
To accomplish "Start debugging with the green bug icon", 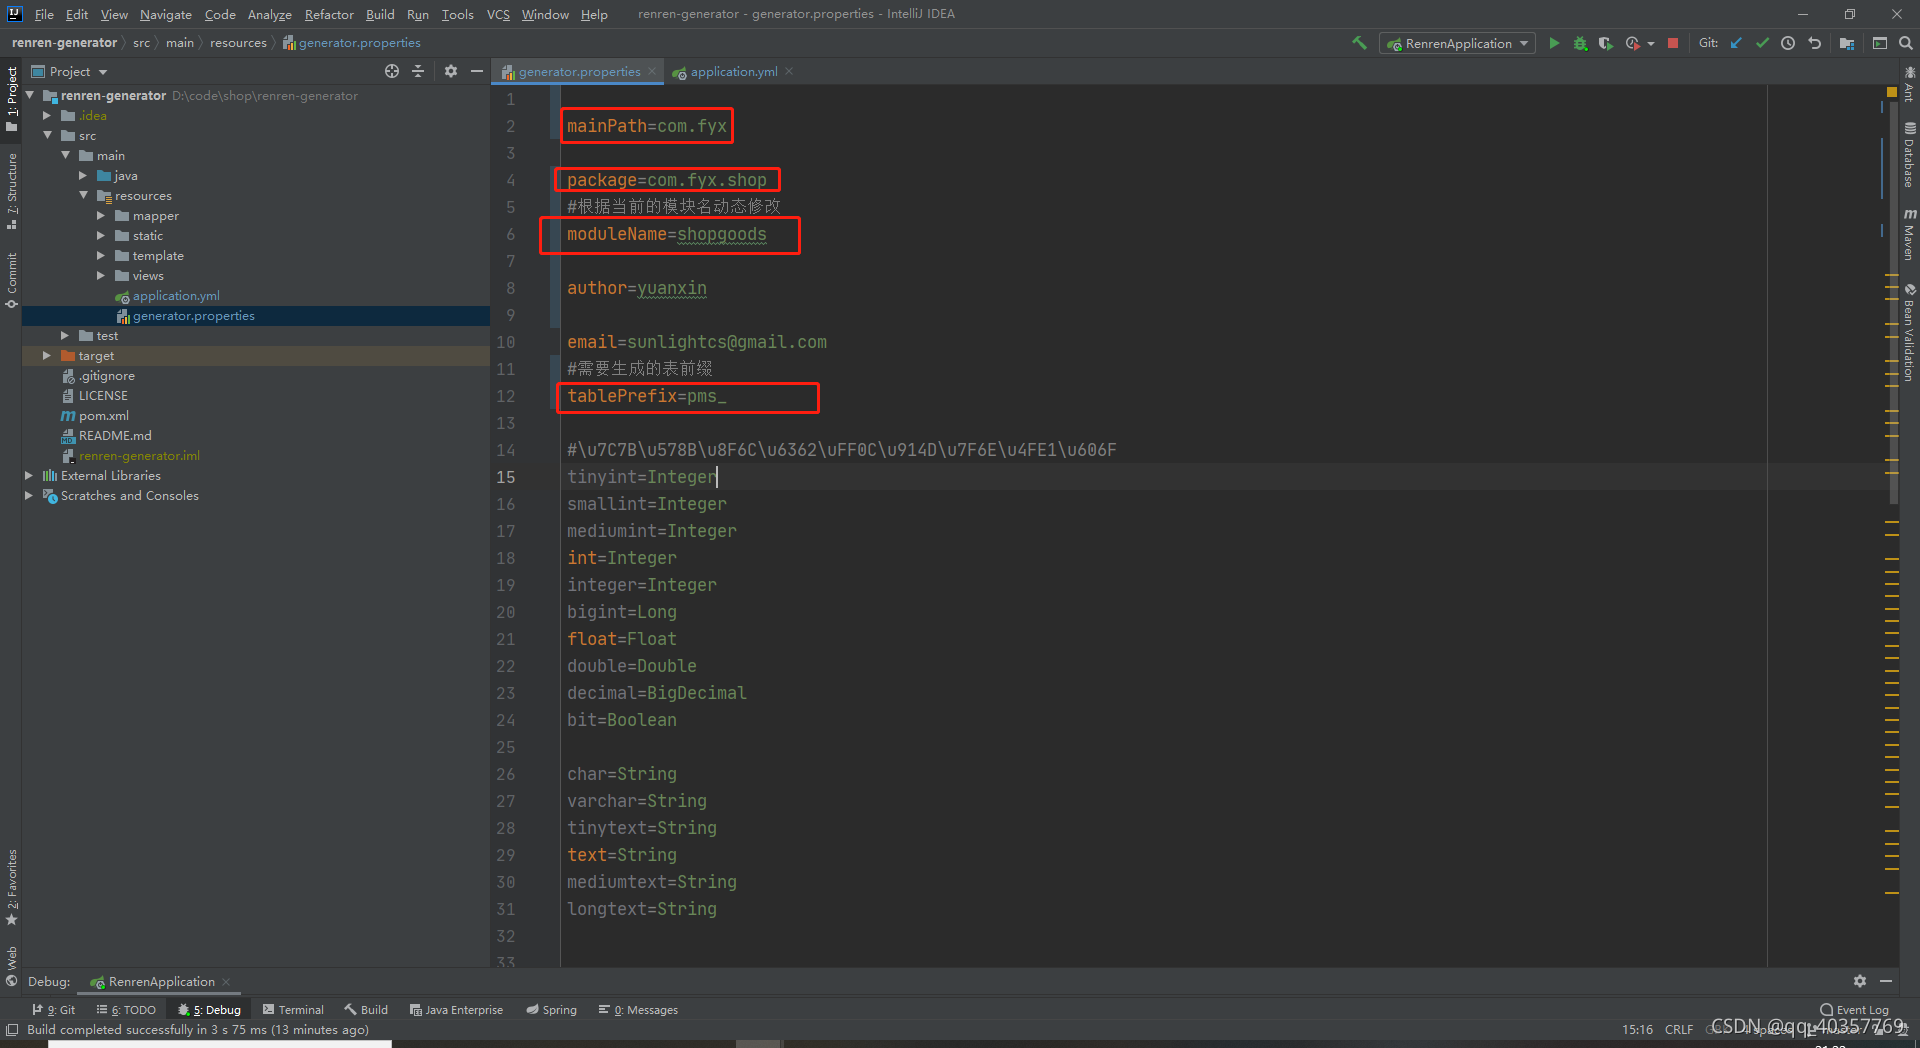I will [x=1580, y=43].
